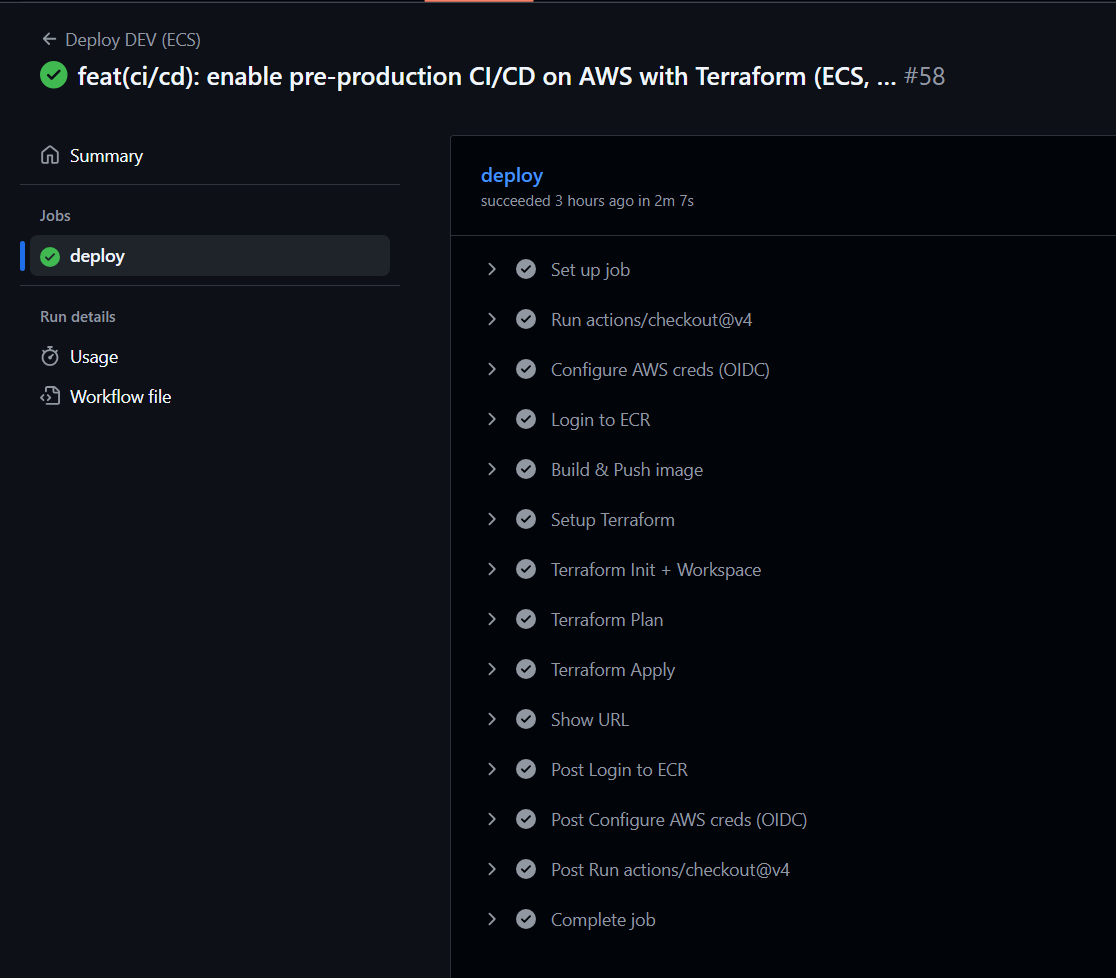Click the back arrow beside Deploy DEV (ECS)
The width and height of the screenshot is (1116, 978).
[49, 40]
